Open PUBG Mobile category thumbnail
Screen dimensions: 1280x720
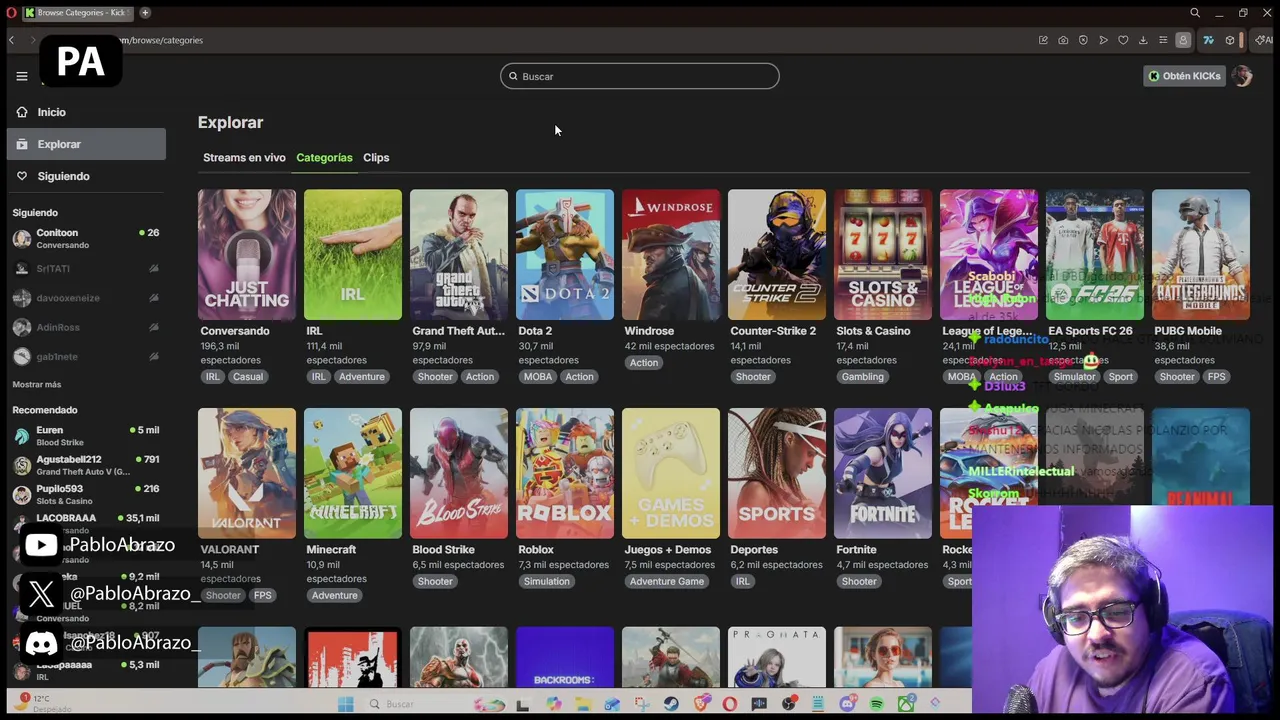tap(1201, 255)
